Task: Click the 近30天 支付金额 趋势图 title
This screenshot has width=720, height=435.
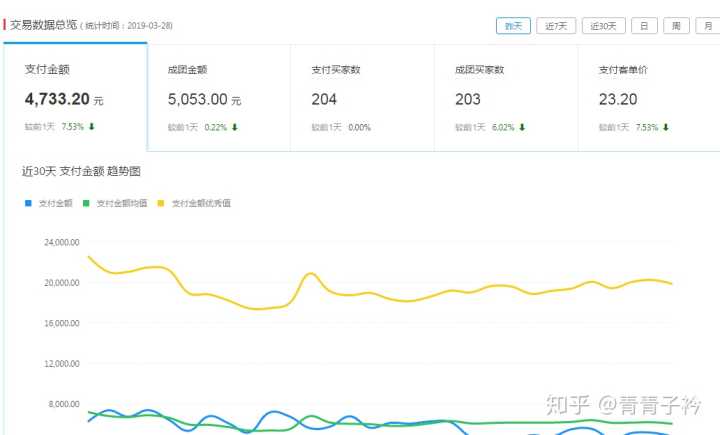Action: (x=81, y=171)
